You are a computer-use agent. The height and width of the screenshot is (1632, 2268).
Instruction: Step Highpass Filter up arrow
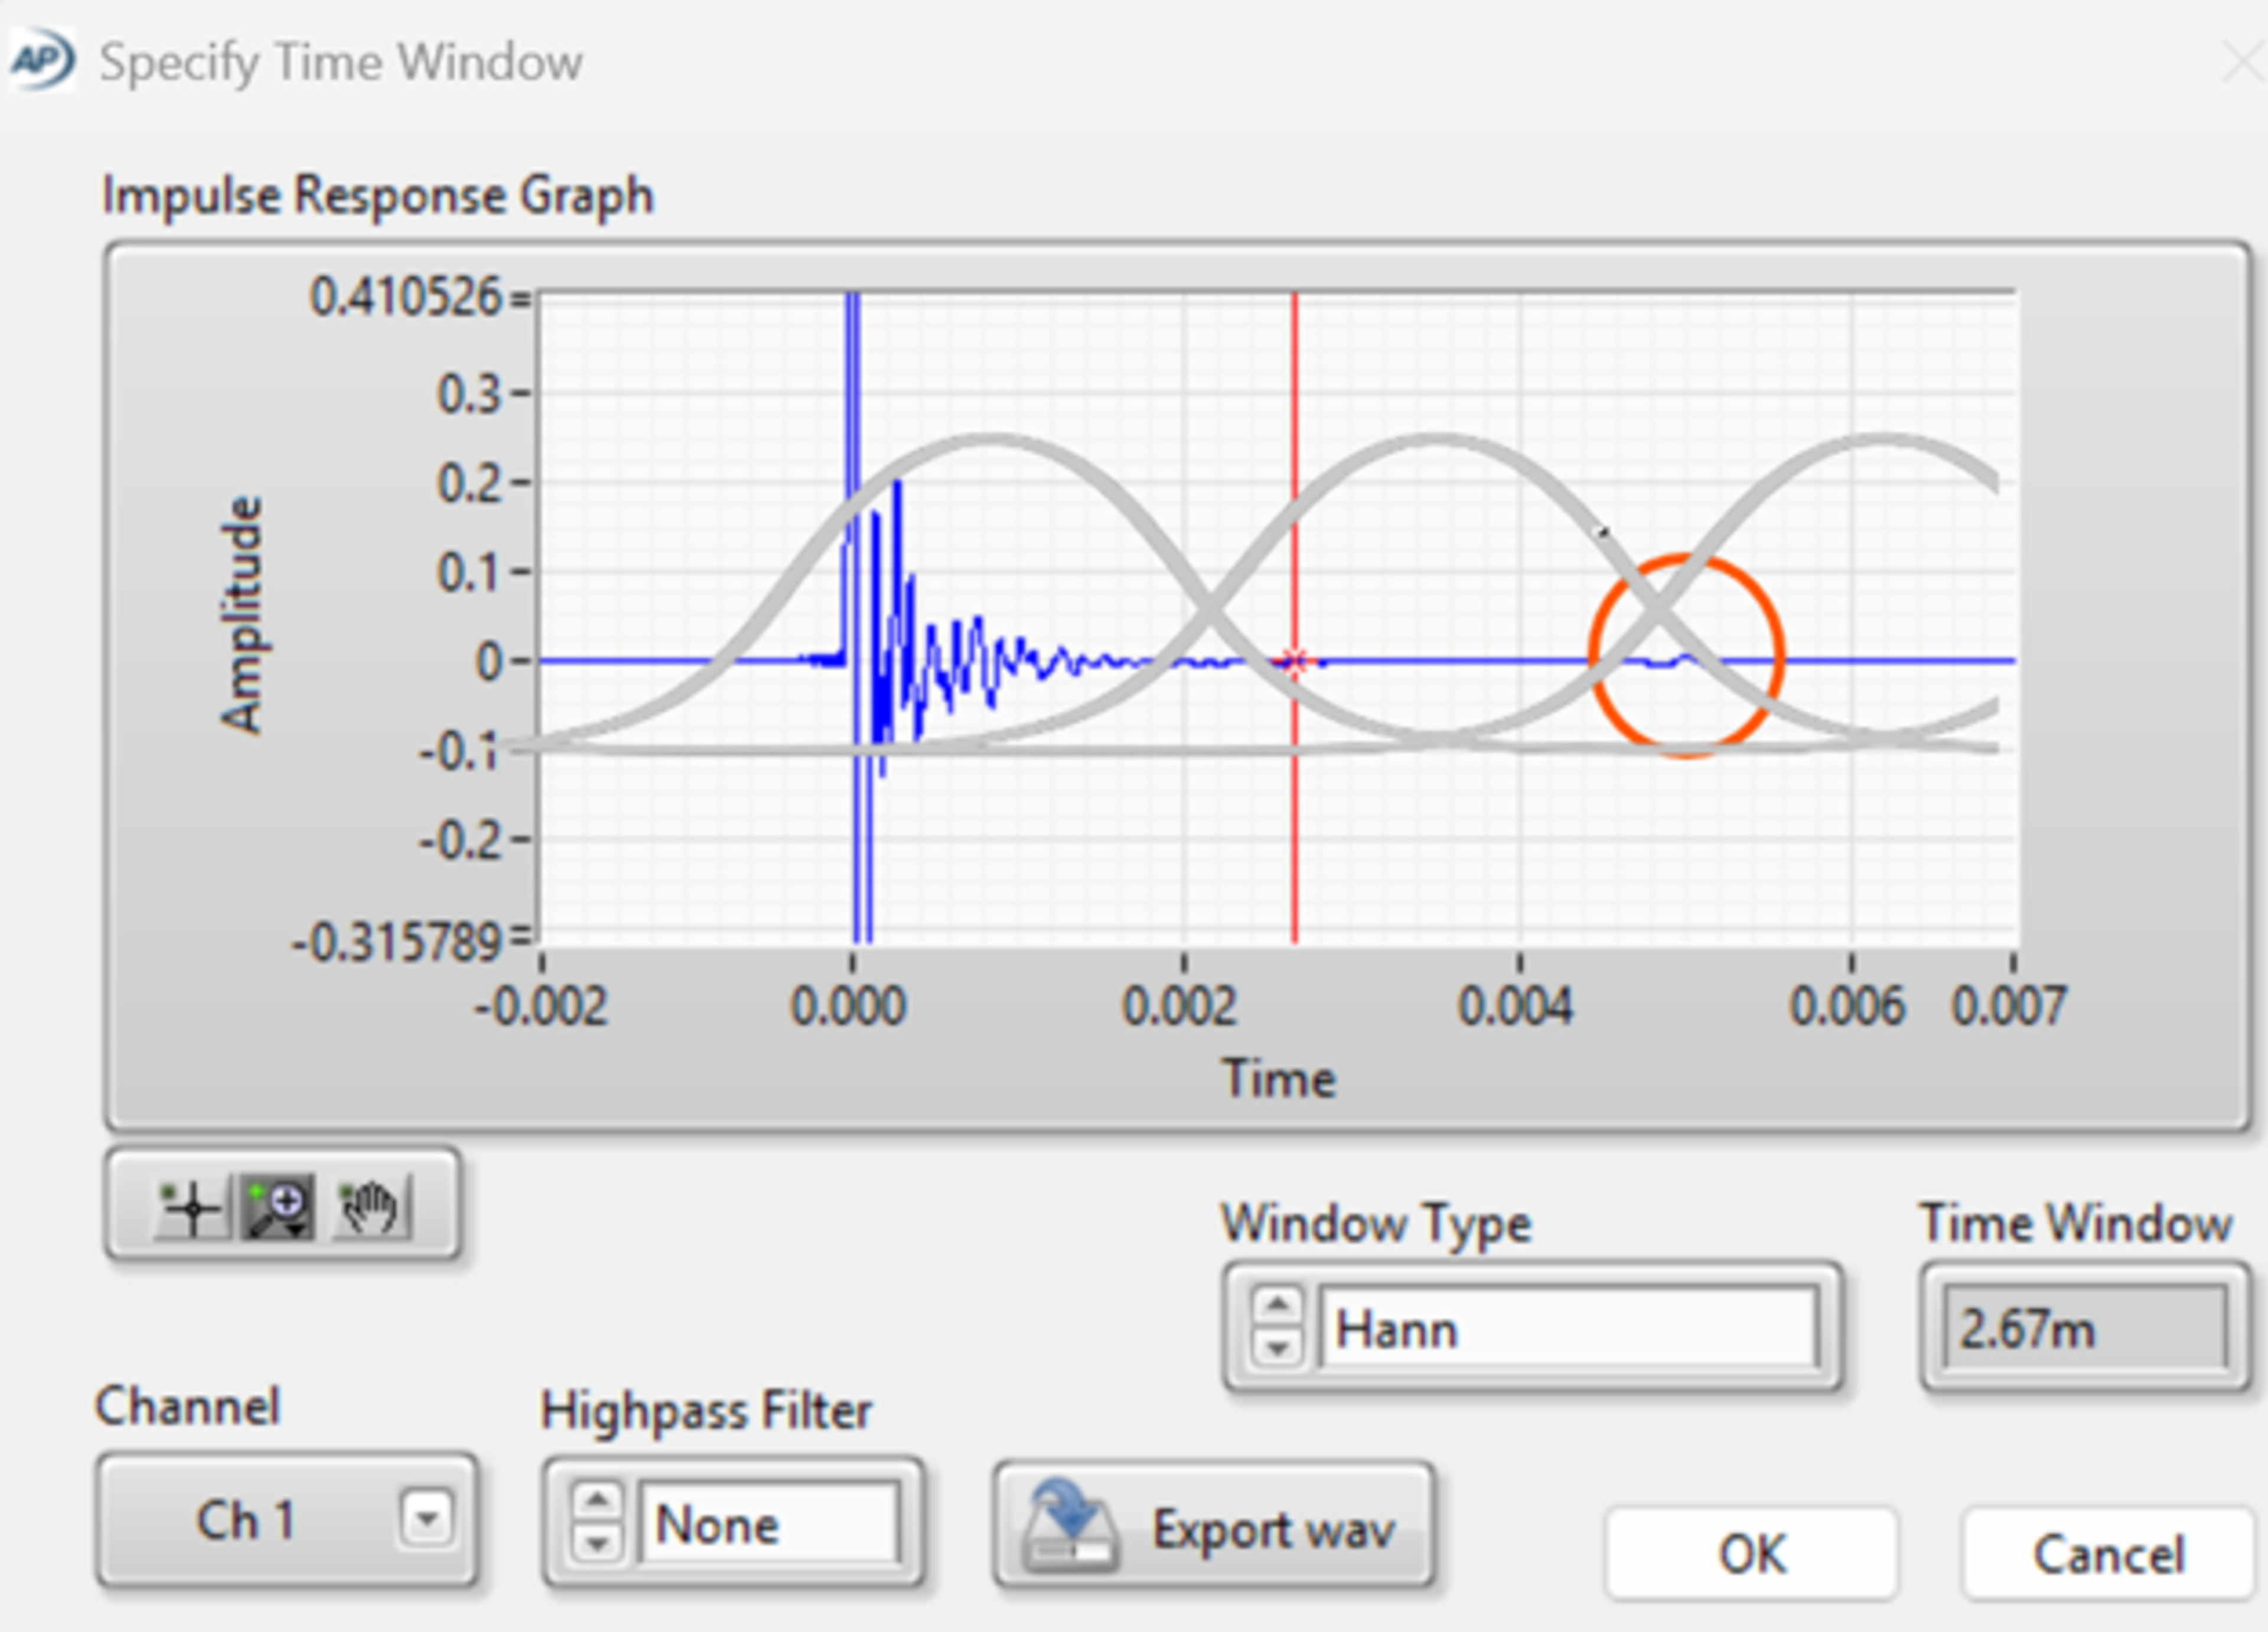pos(597,1501)
